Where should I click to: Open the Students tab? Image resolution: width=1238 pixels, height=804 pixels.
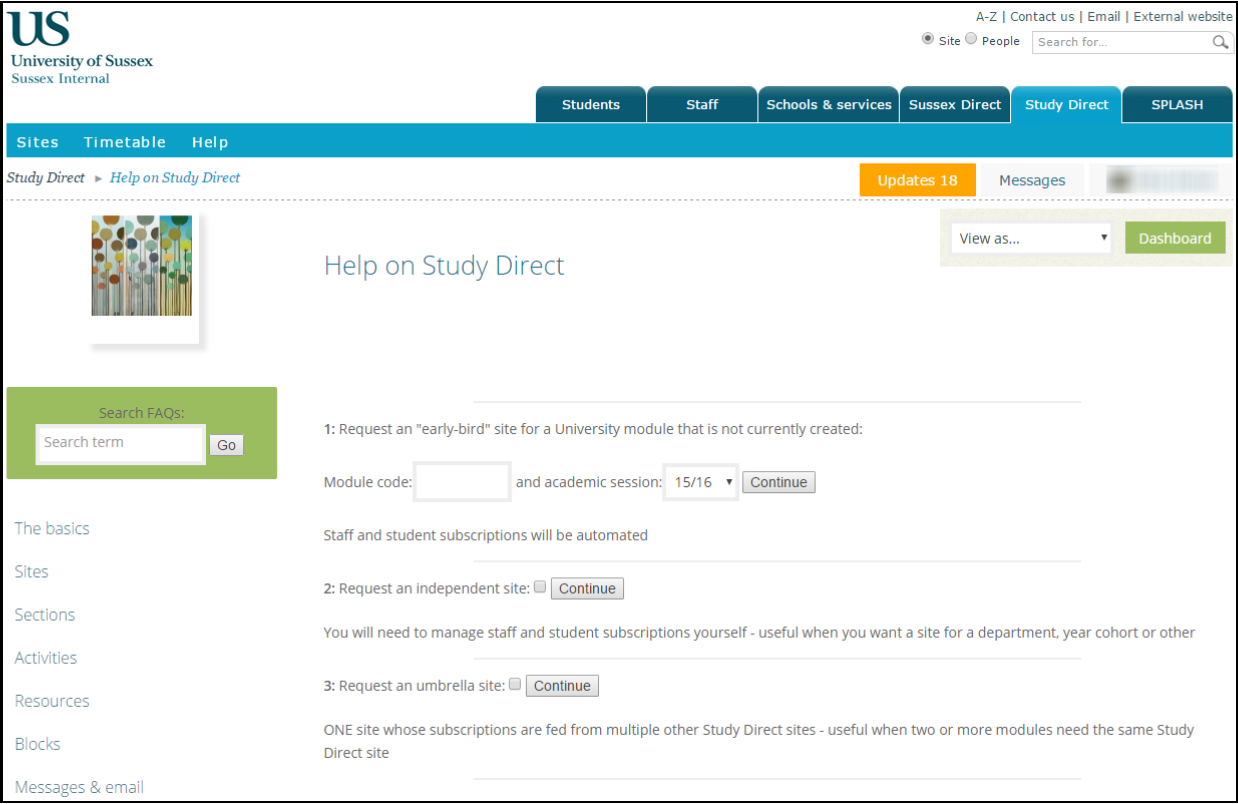591,105
